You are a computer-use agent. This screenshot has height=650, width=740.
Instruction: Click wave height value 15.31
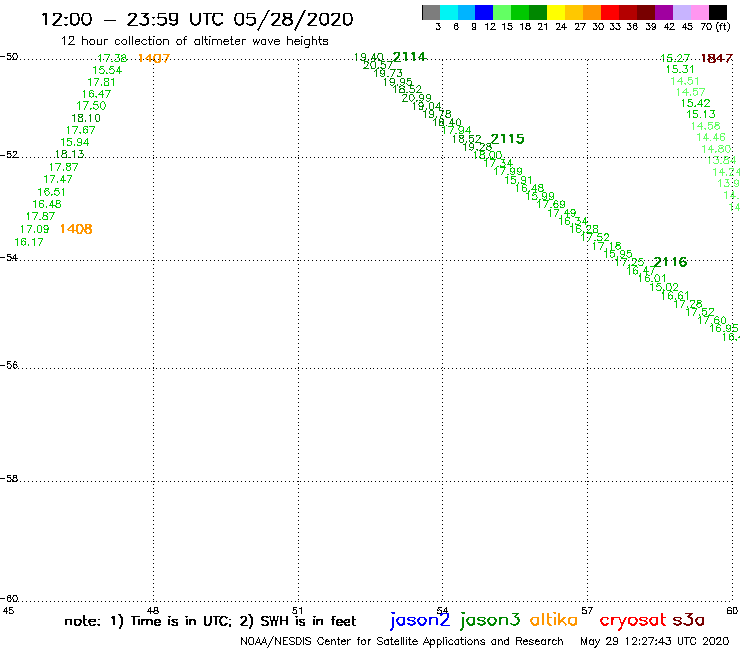680,69
